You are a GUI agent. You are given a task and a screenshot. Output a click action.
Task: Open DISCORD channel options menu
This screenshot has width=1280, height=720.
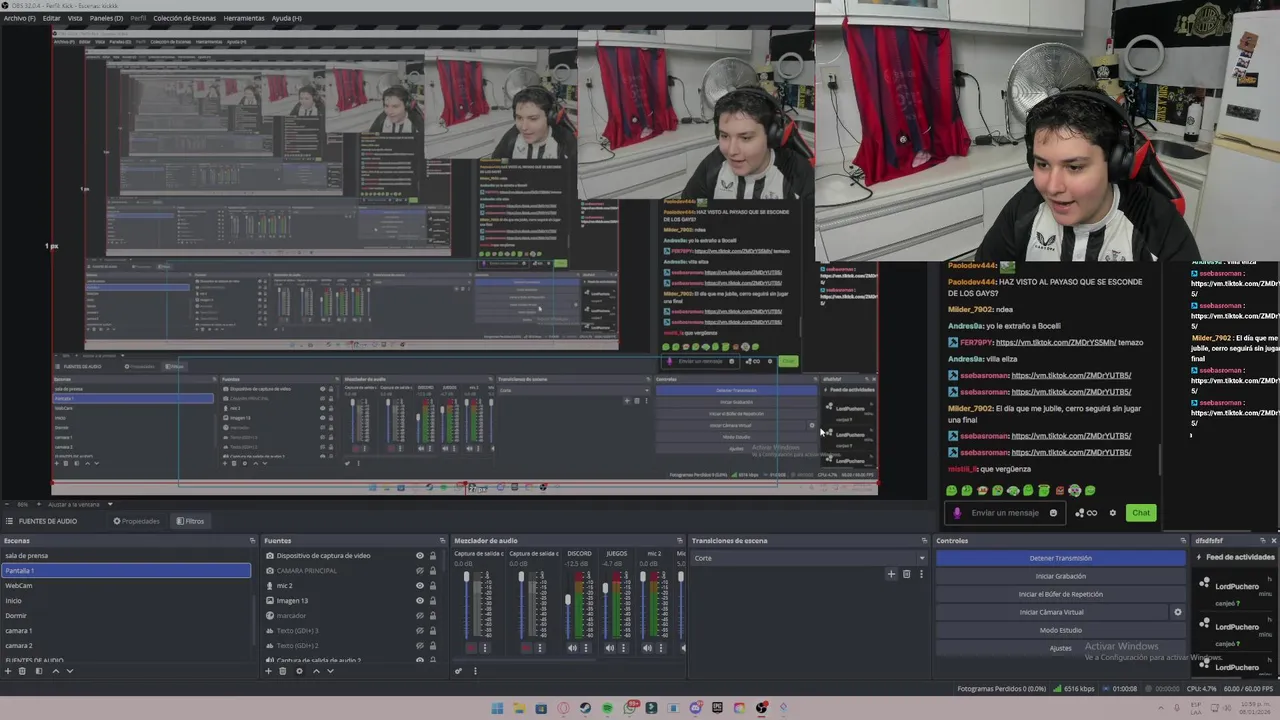(585, 648)
